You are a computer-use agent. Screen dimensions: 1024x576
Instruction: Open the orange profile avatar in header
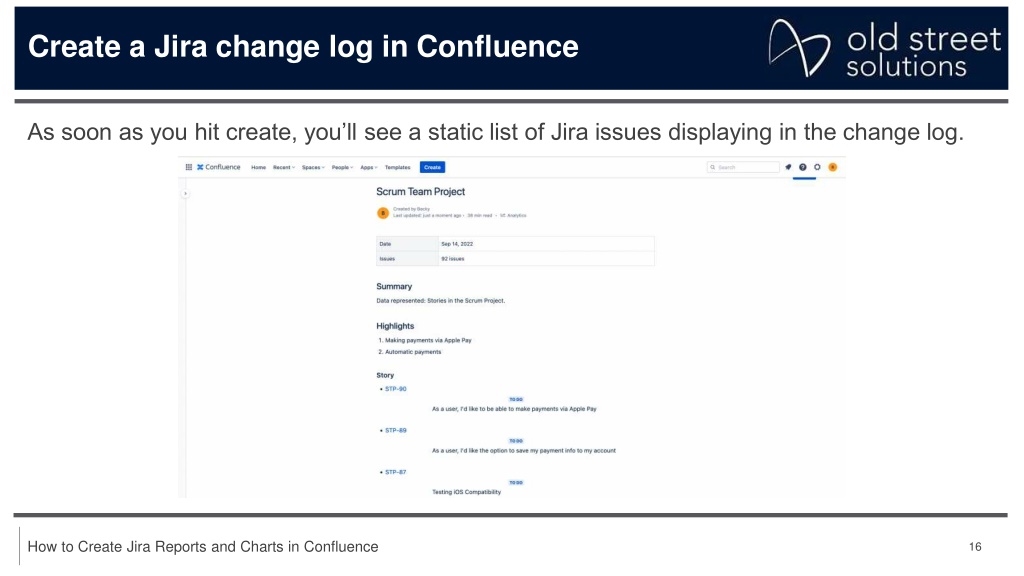[x=833, y=167]
